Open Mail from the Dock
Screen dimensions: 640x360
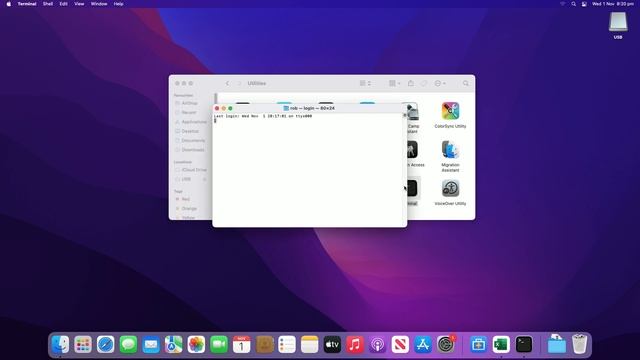pyautogui.click(x=151, y=344)
